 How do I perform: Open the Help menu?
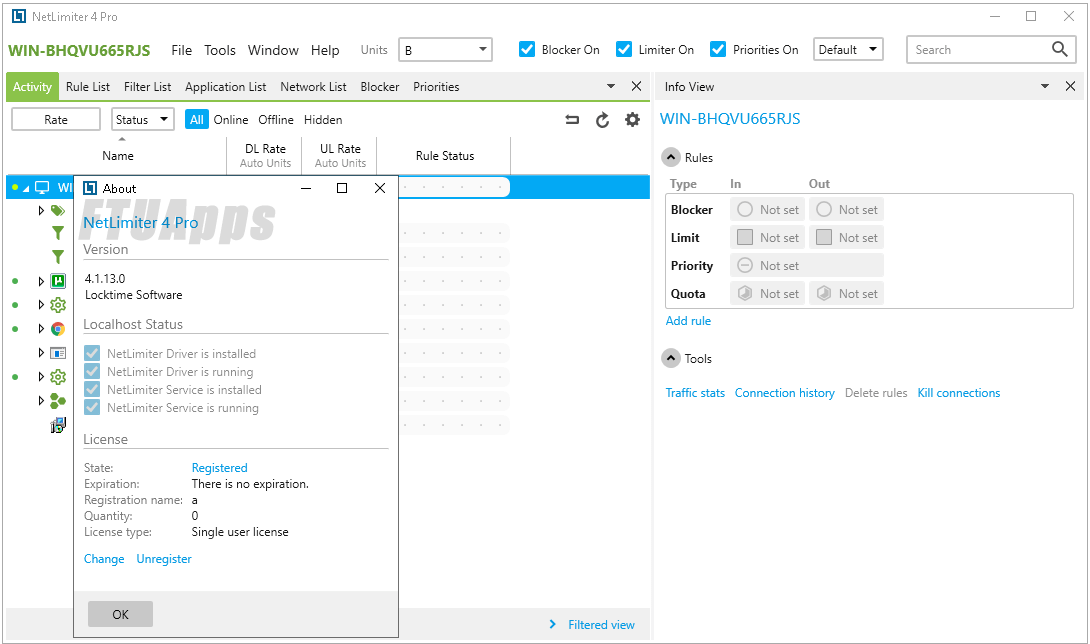pyautogui.click(x=325, y=50)
